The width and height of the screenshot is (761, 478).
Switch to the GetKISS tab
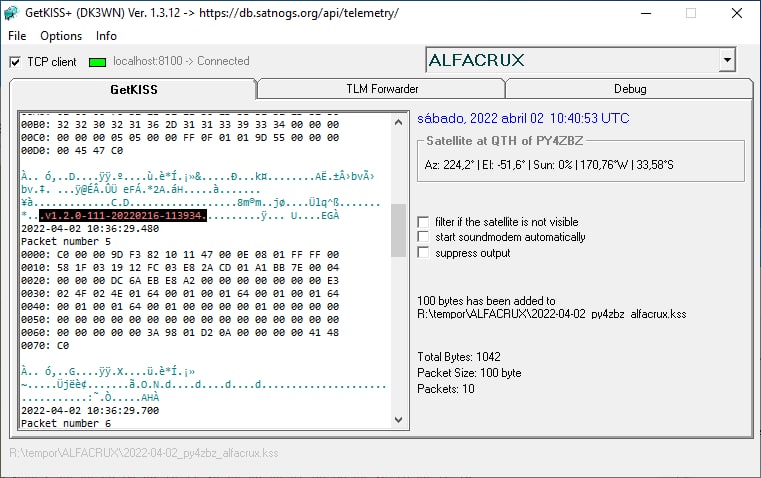click(133, 89)
